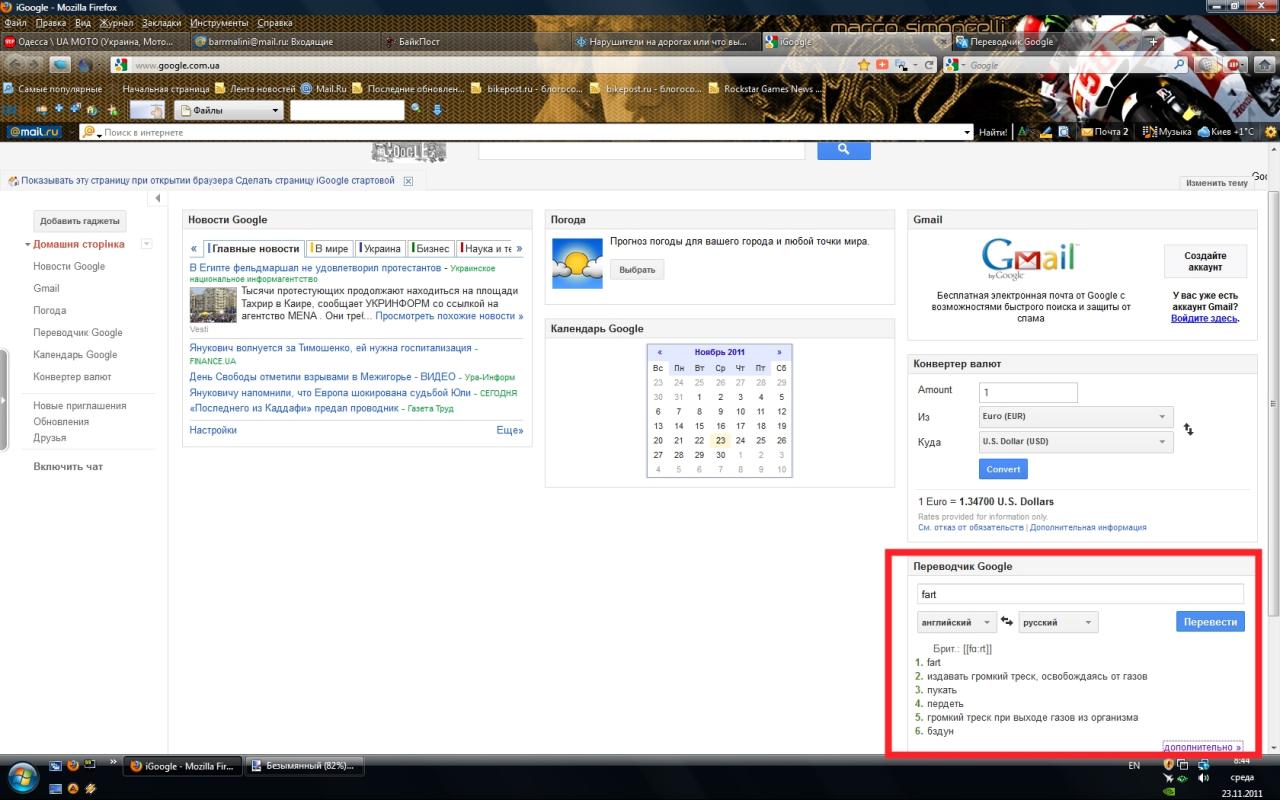Click the translator text field containing fart
This screenshot has width=1280, height=800.
(x=1080, y=594)
